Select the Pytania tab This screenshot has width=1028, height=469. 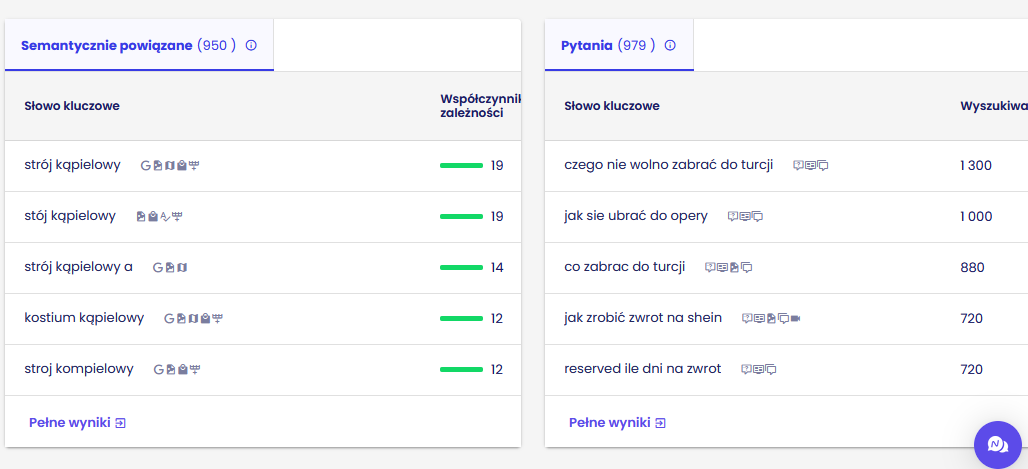point(619,45)
